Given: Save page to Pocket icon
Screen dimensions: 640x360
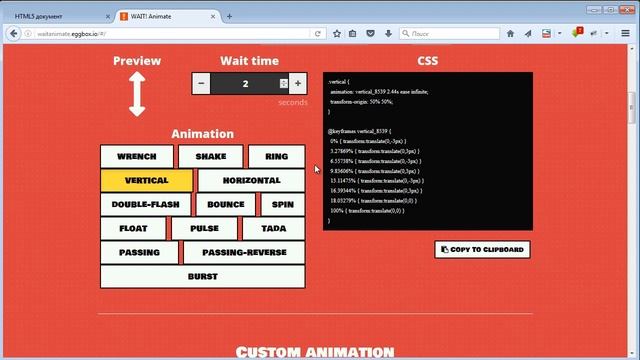Looking at the screenshot, I should 370,33.
